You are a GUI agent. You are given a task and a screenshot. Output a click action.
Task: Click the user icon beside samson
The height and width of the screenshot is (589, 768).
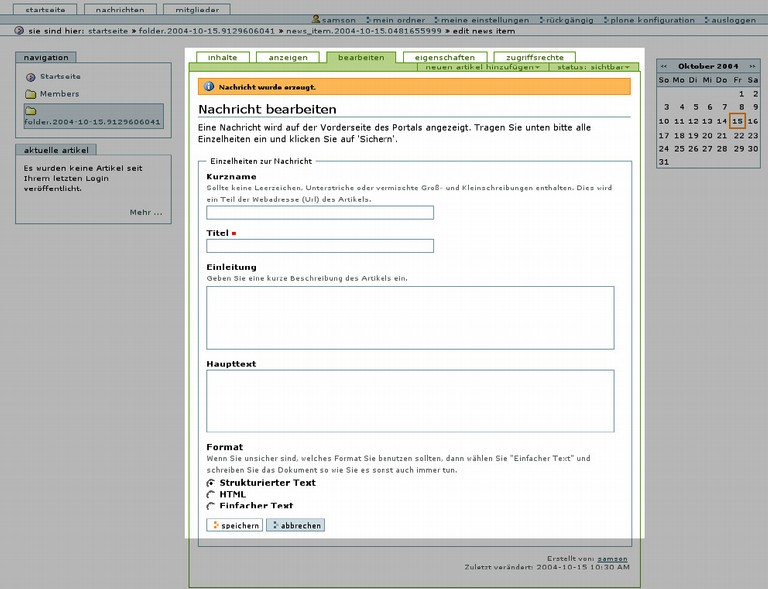(316, 20)
